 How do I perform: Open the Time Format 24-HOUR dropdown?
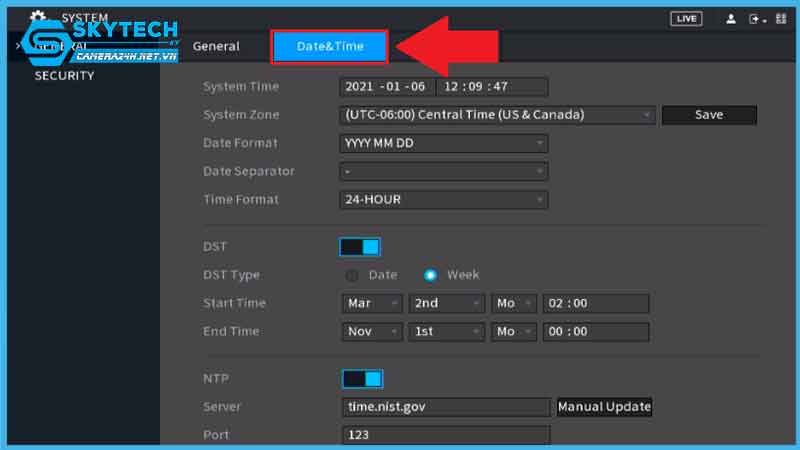click(444, 200)
